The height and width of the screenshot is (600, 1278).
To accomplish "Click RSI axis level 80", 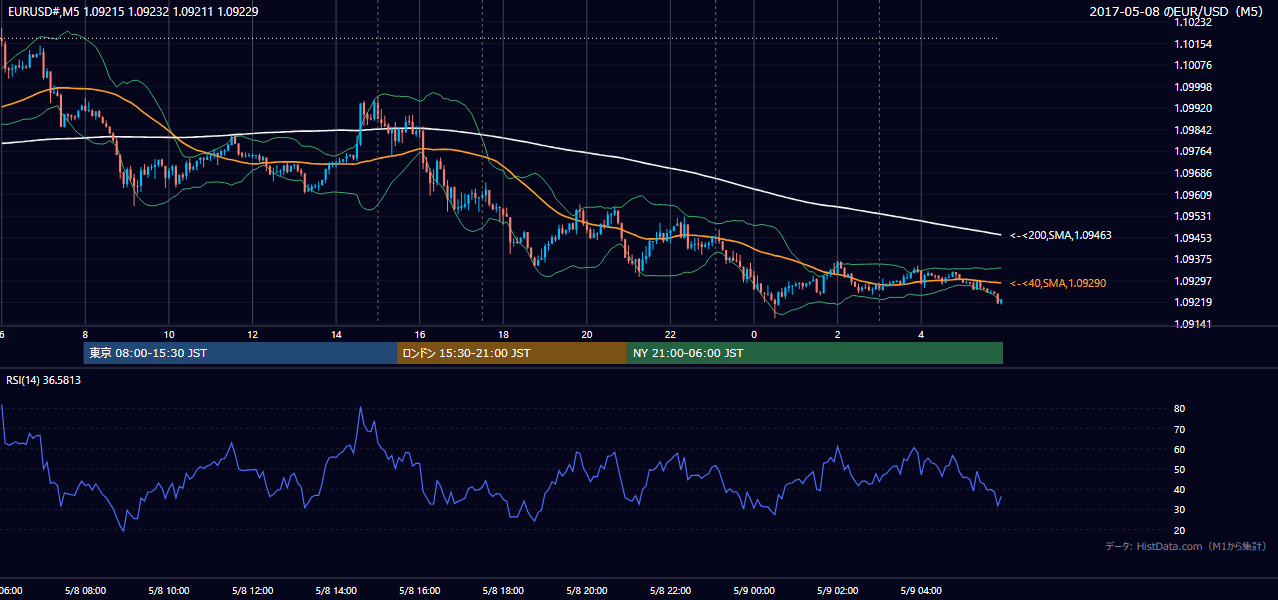I will [x=1180, y=409].
